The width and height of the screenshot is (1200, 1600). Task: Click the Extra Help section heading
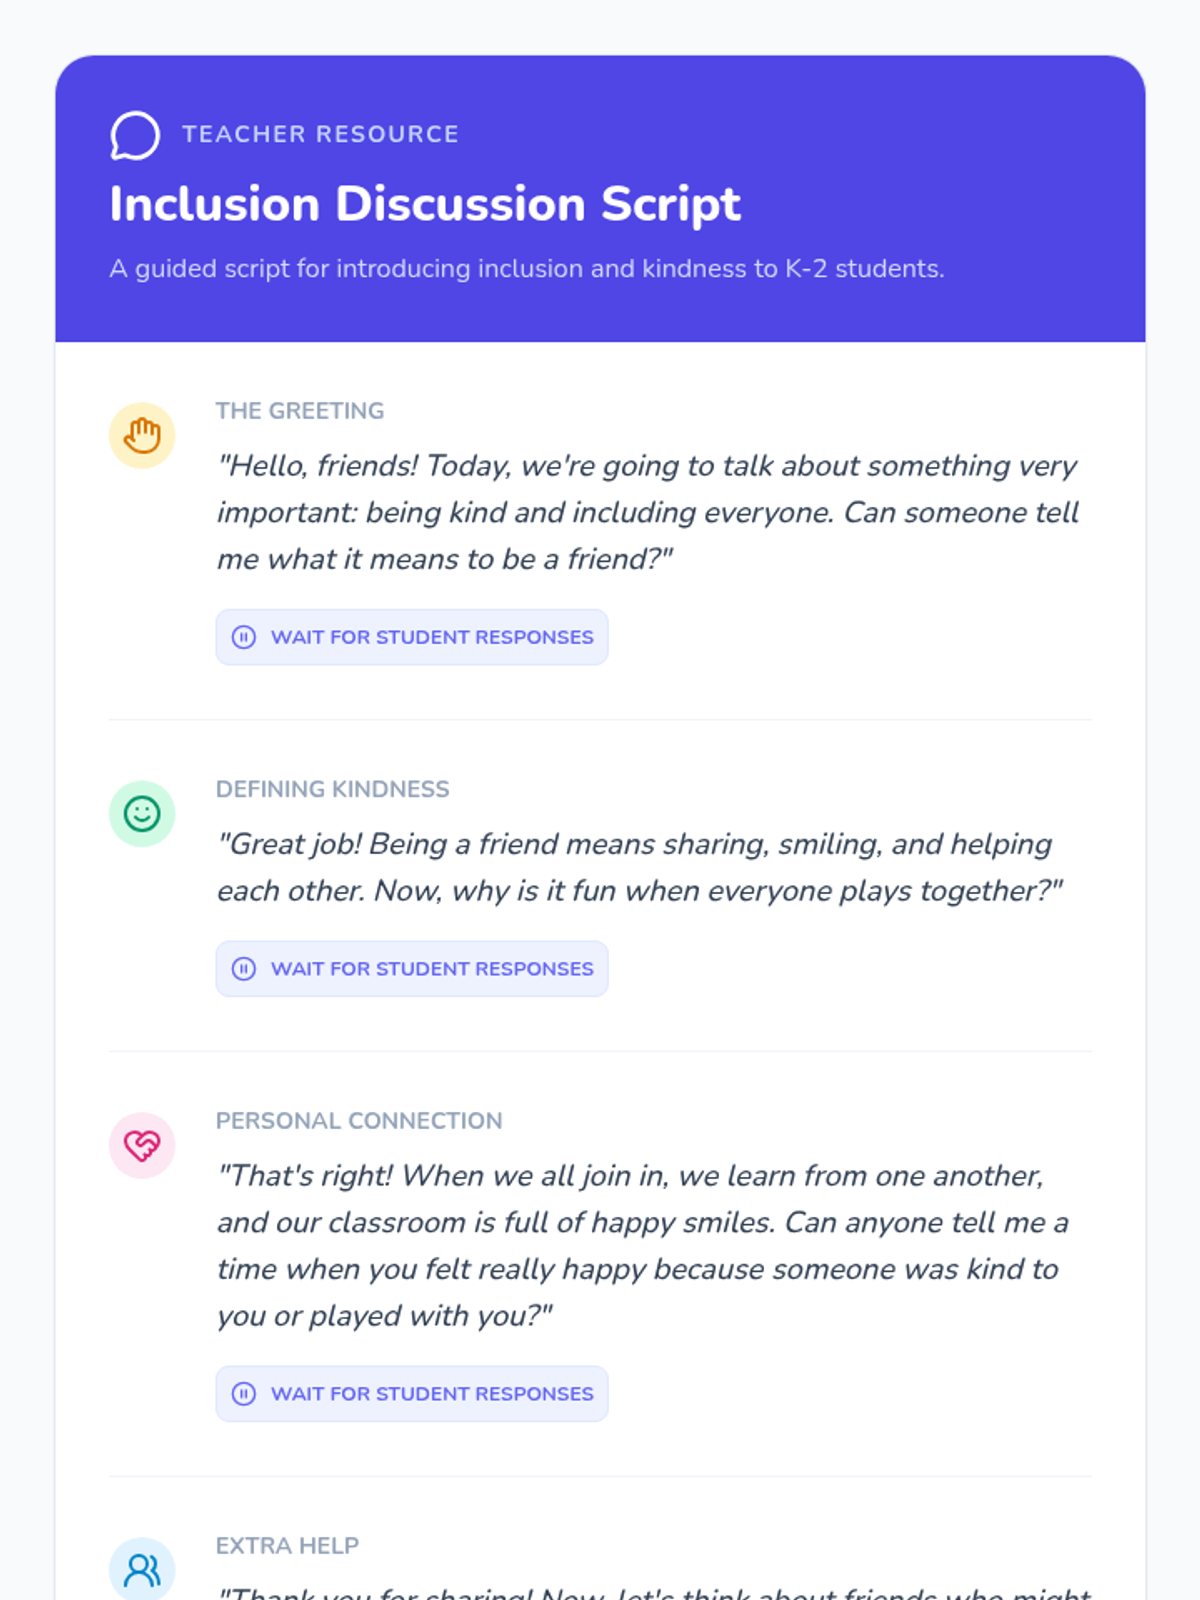coord(287,1546)
